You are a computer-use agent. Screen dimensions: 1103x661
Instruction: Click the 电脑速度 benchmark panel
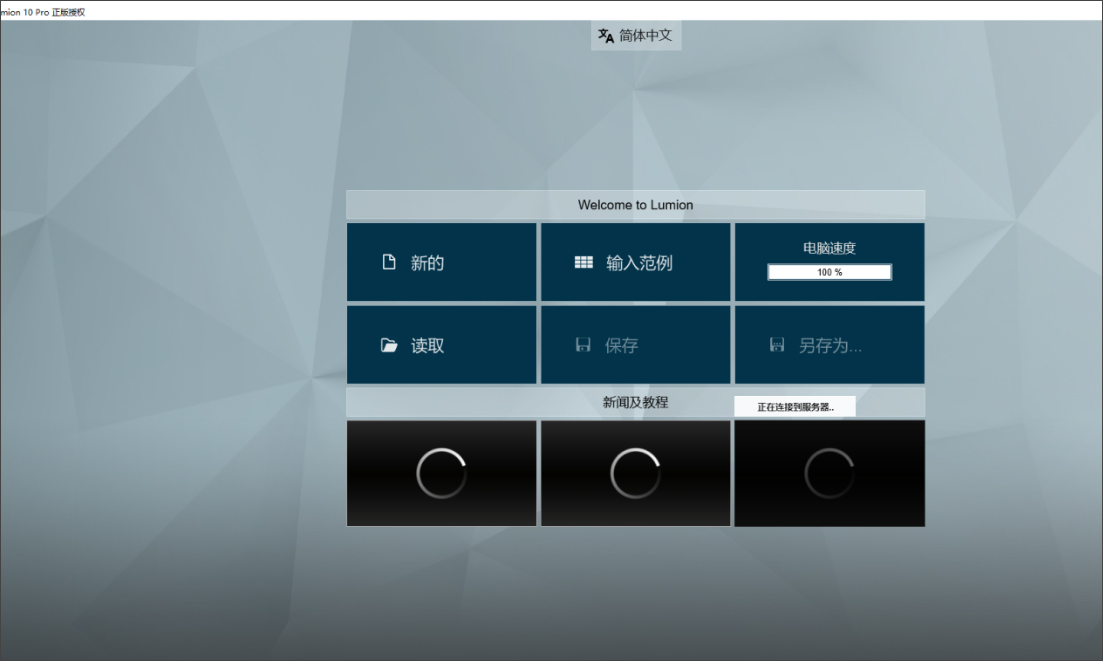(x=829, y=248)
